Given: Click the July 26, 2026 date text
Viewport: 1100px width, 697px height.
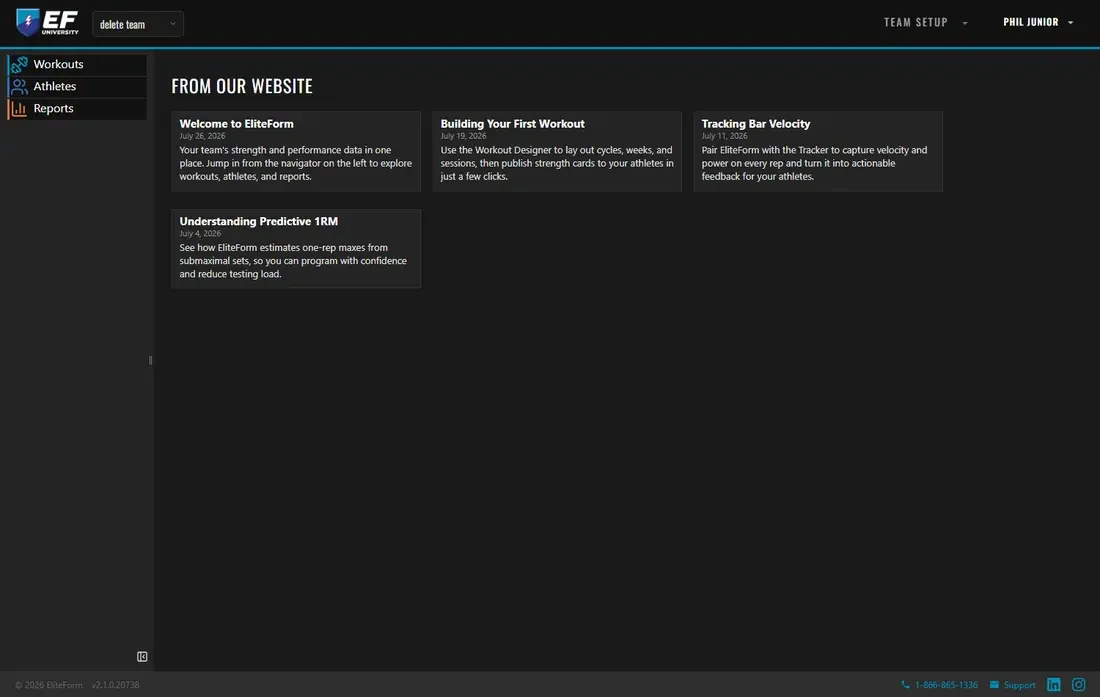Looking at the screenshot, I should tap(202, 136).
